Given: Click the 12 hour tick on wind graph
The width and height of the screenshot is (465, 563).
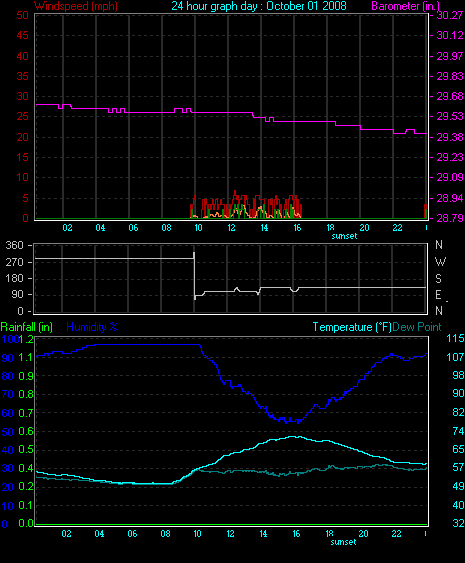Looking at the screenshot, I should click(x=231, y=228).
